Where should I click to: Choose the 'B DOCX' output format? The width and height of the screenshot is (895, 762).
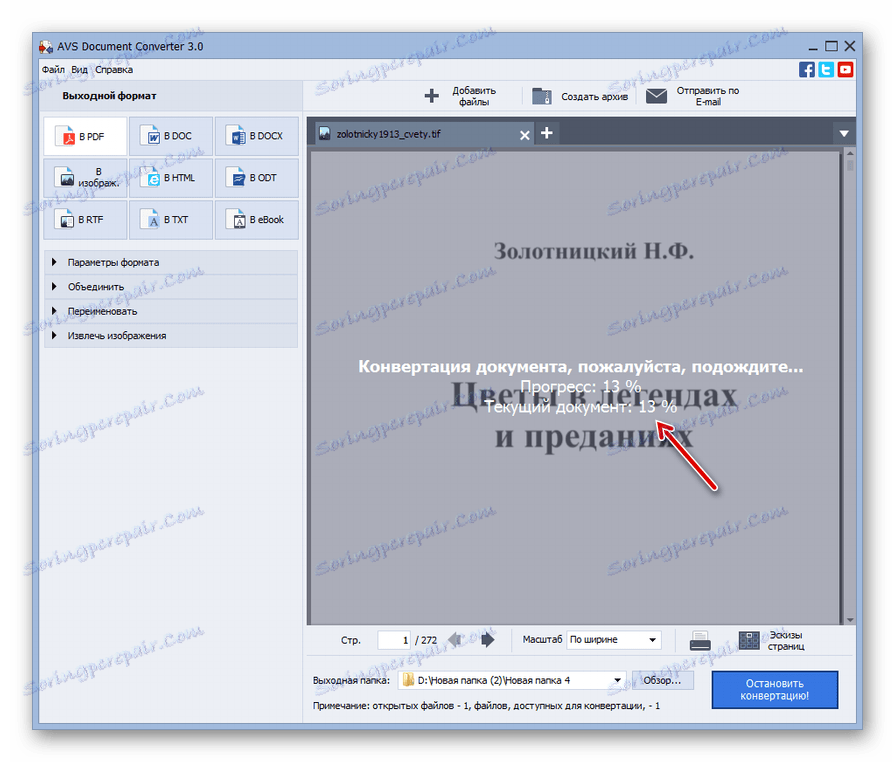click(x=256, y=136)
